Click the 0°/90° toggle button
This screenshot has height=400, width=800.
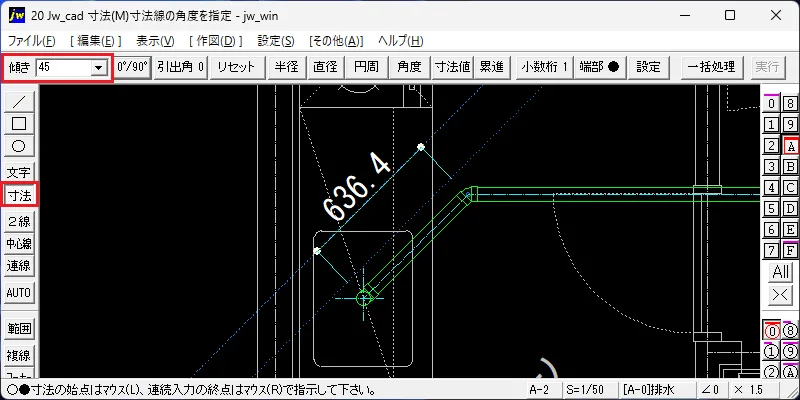(132, 67)
